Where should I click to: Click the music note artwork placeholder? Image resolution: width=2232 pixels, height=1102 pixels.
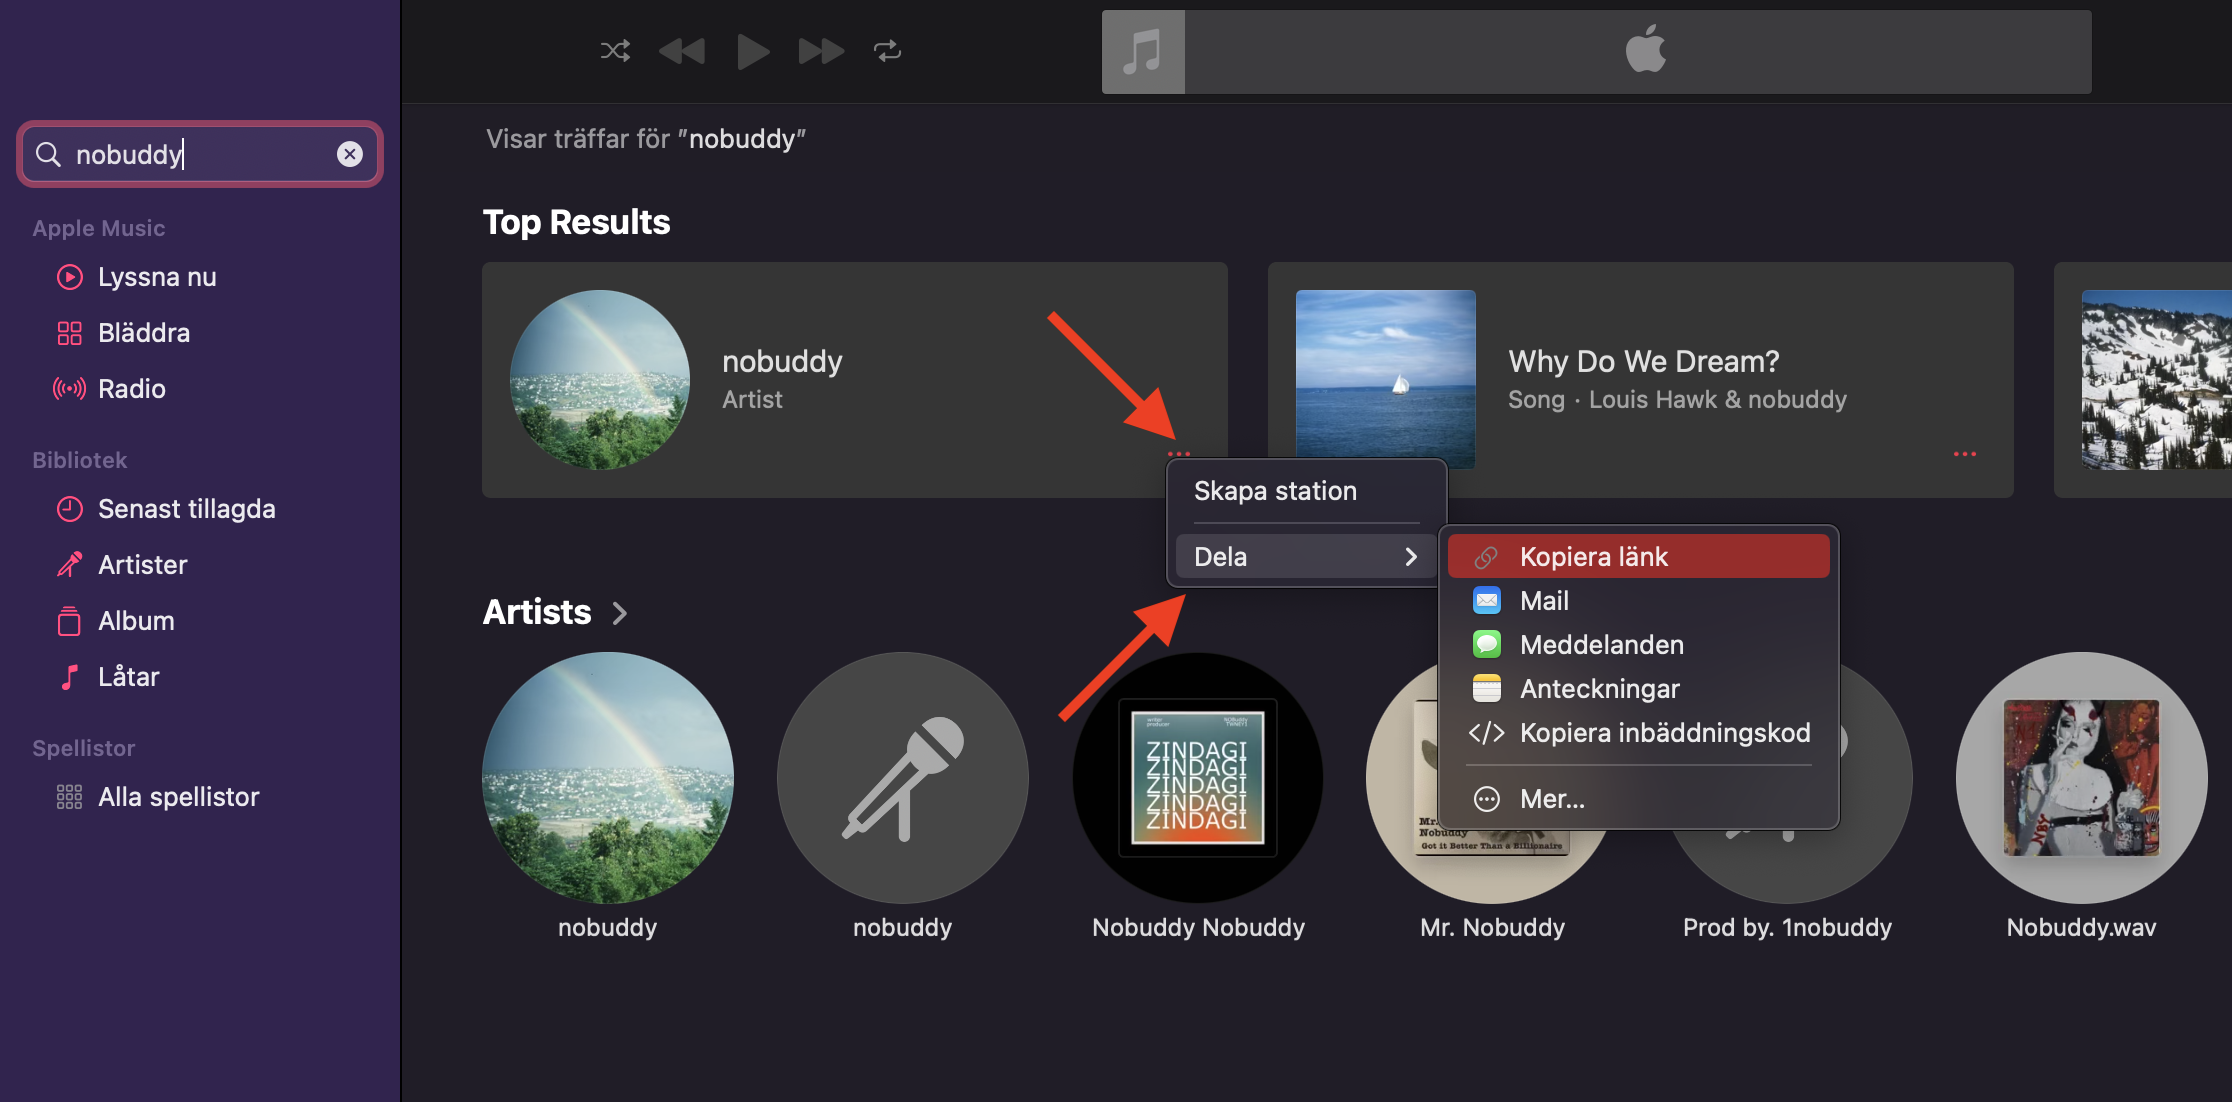click(x=1143, y=52)
